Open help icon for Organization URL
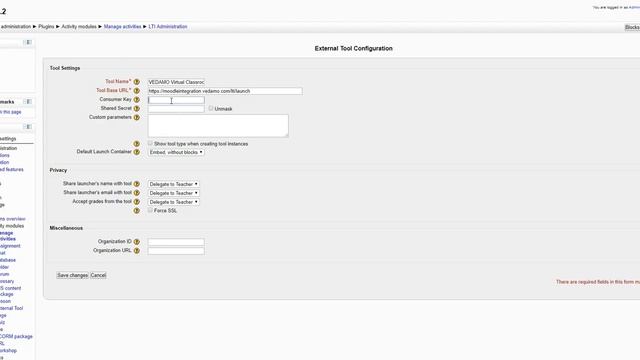The image size is (640, 360). tap(137, 251)
